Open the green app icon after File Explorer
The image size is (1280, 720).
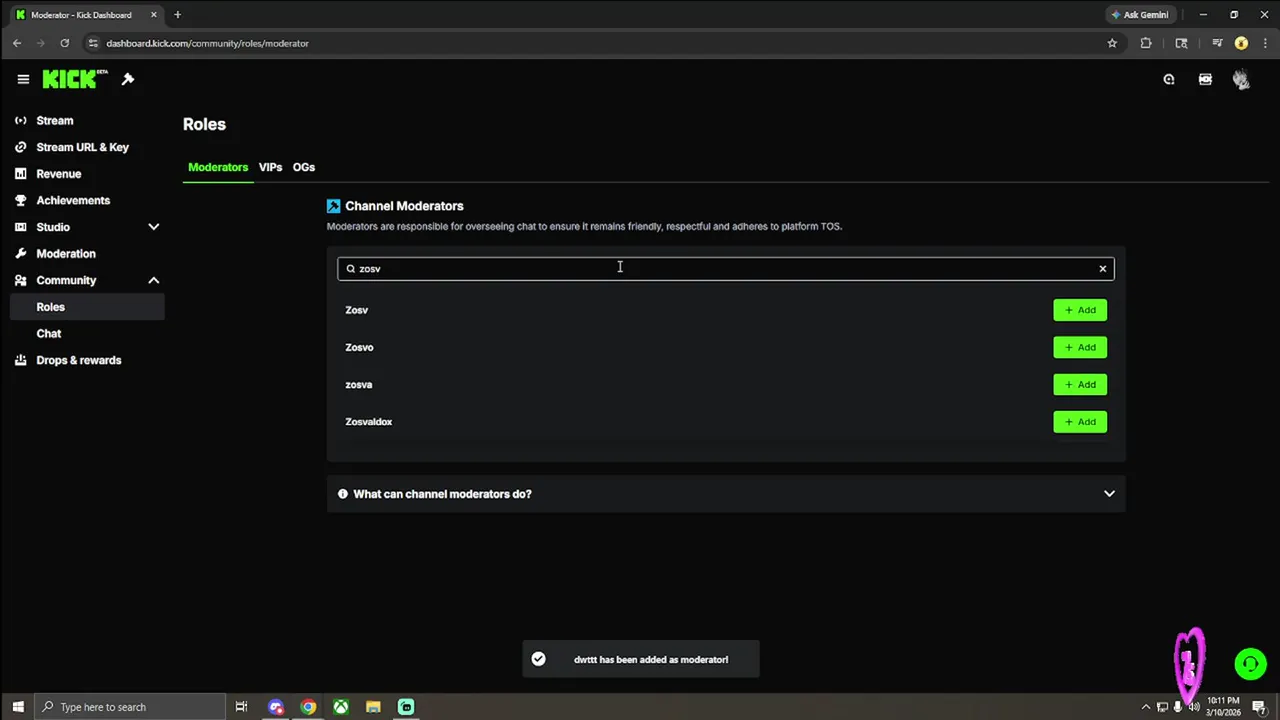click(x=406, y=707)
